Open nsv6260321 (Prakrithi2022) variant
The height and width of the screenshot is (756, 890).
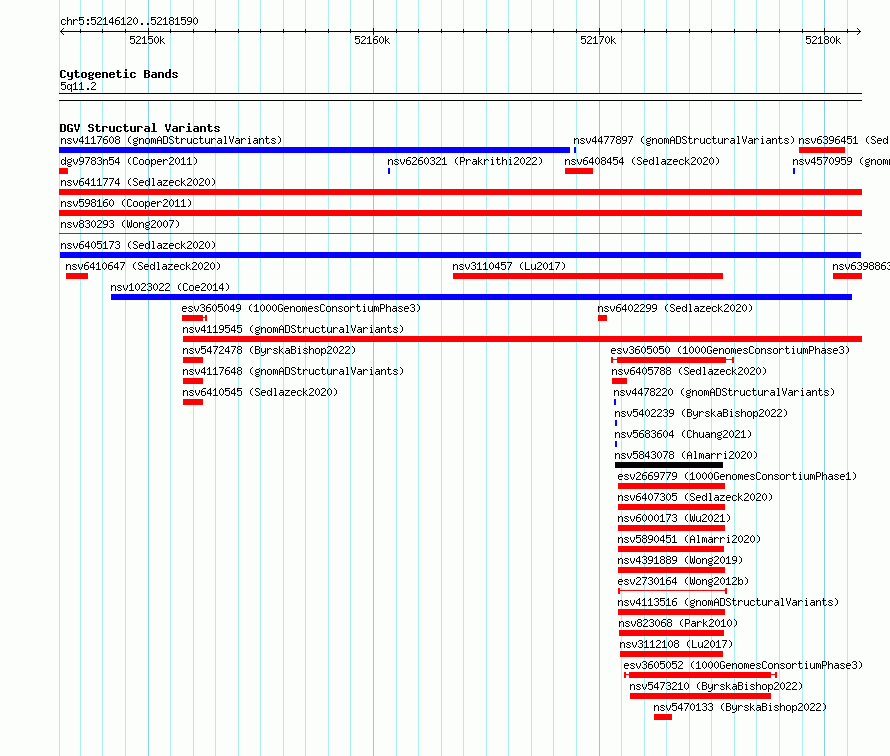[465, 161]
